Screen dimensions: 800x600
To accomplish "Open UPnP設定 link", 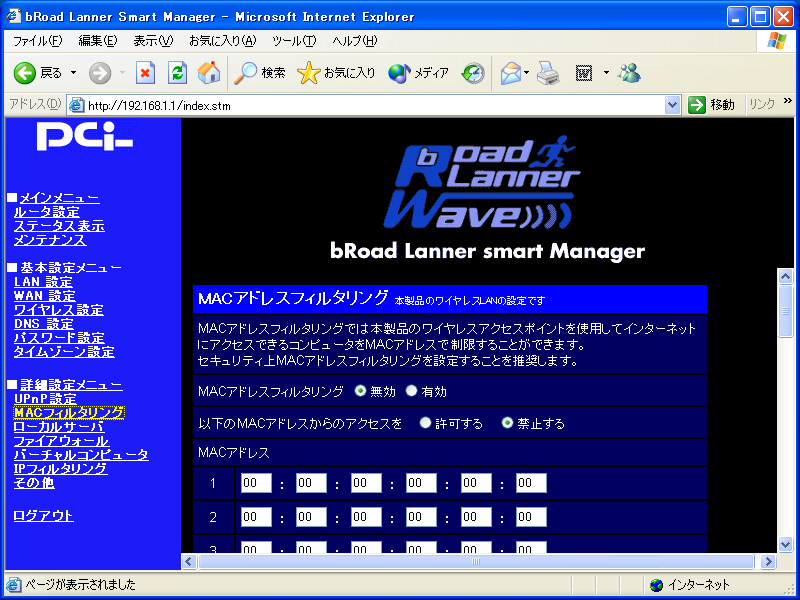I will 45,399.
